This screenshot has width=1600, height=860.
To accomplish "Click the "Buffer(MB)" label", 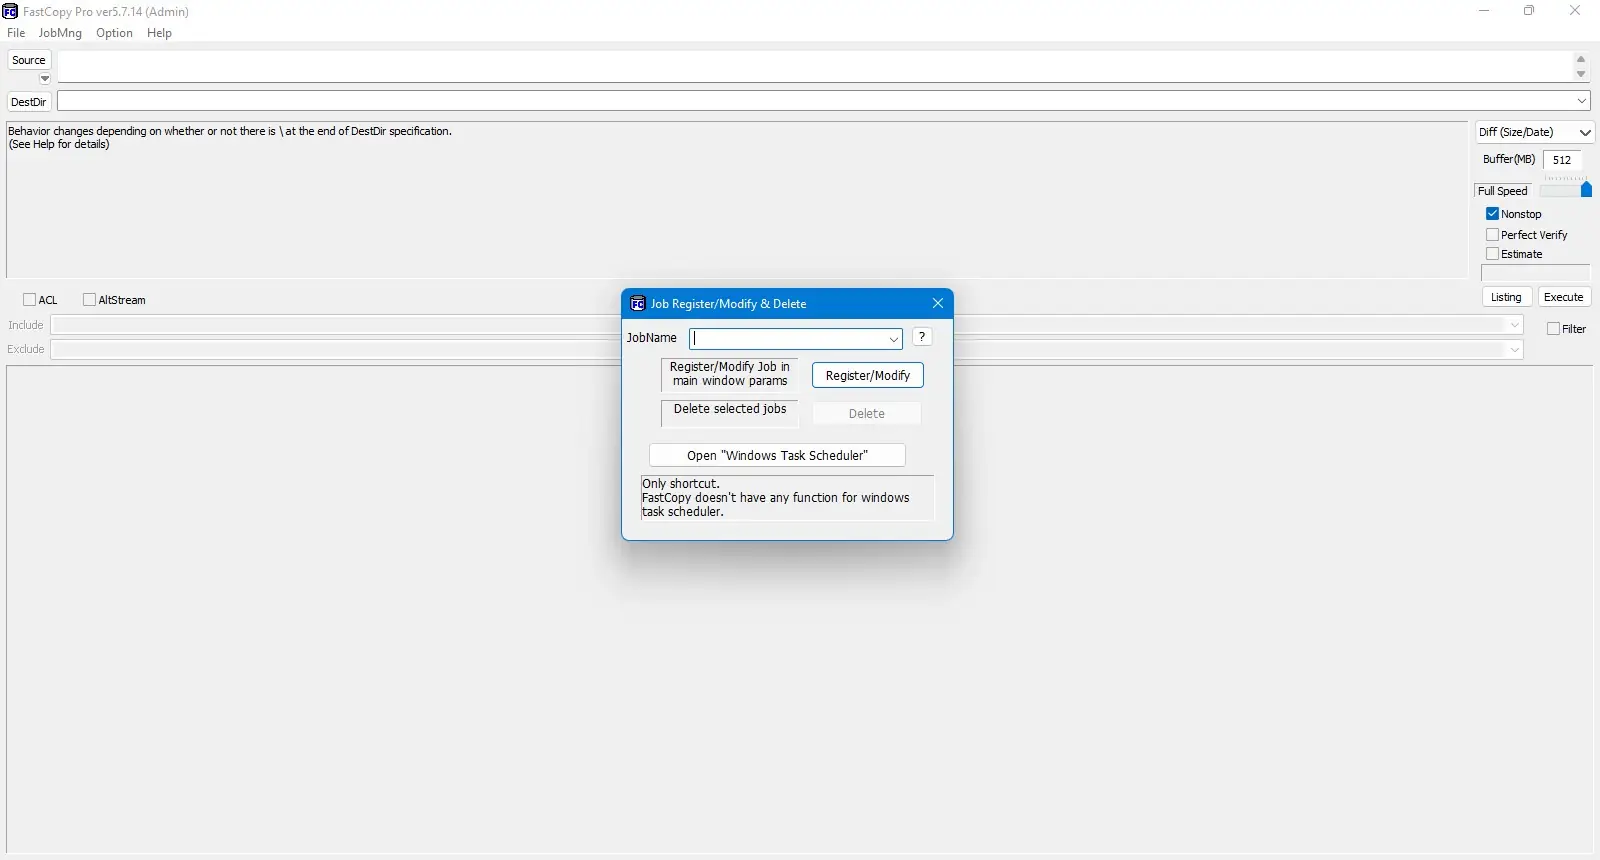I will (1509, 159).
